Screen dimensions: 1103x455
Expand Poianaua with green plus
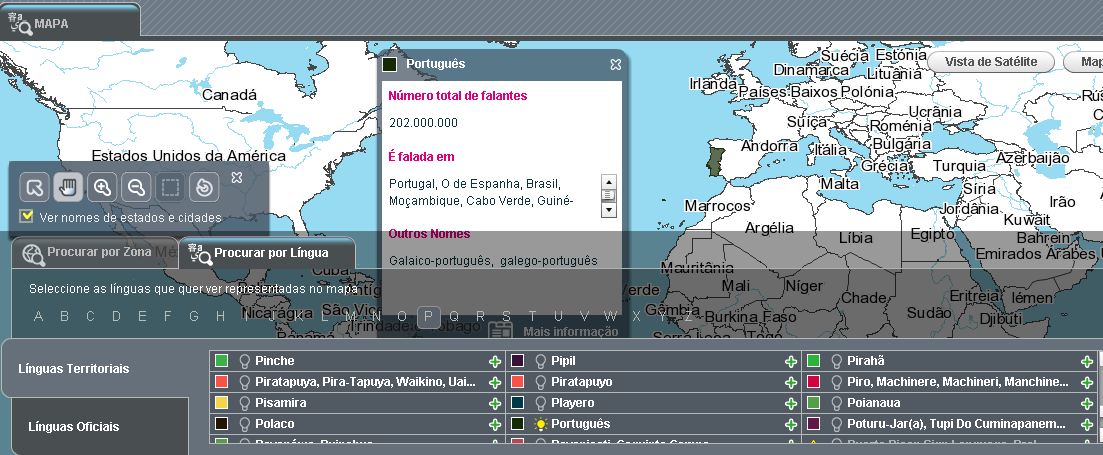coord(1087,404)
